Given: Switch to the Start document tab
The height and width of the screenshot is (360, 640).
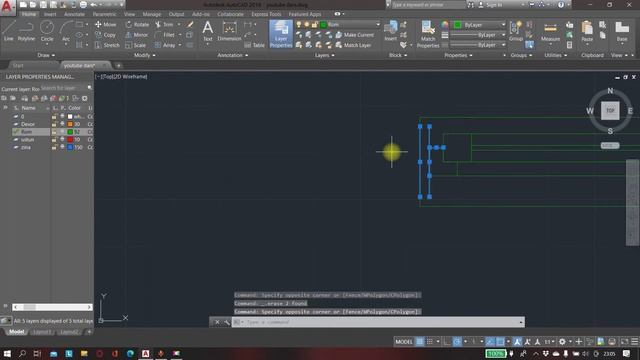Looking at the screenshot, I should tap(18, 65).
